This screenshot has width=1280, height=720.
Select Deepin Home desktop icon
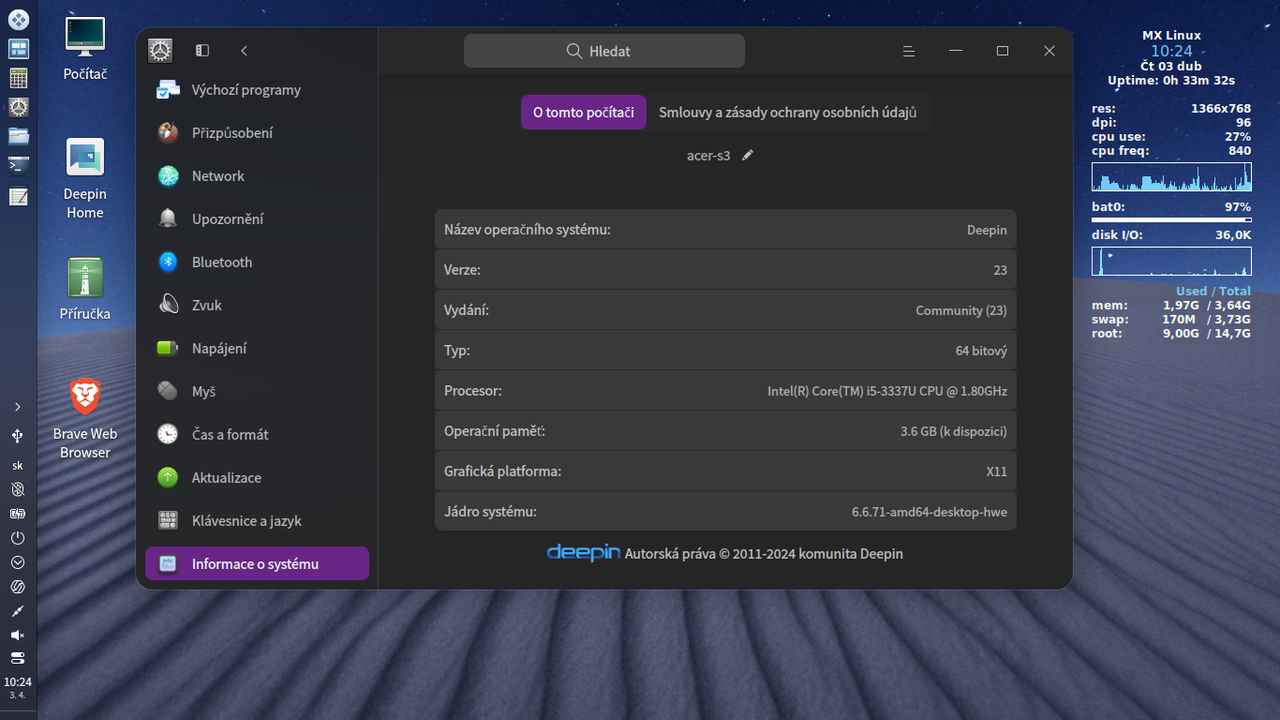(85, 179)
